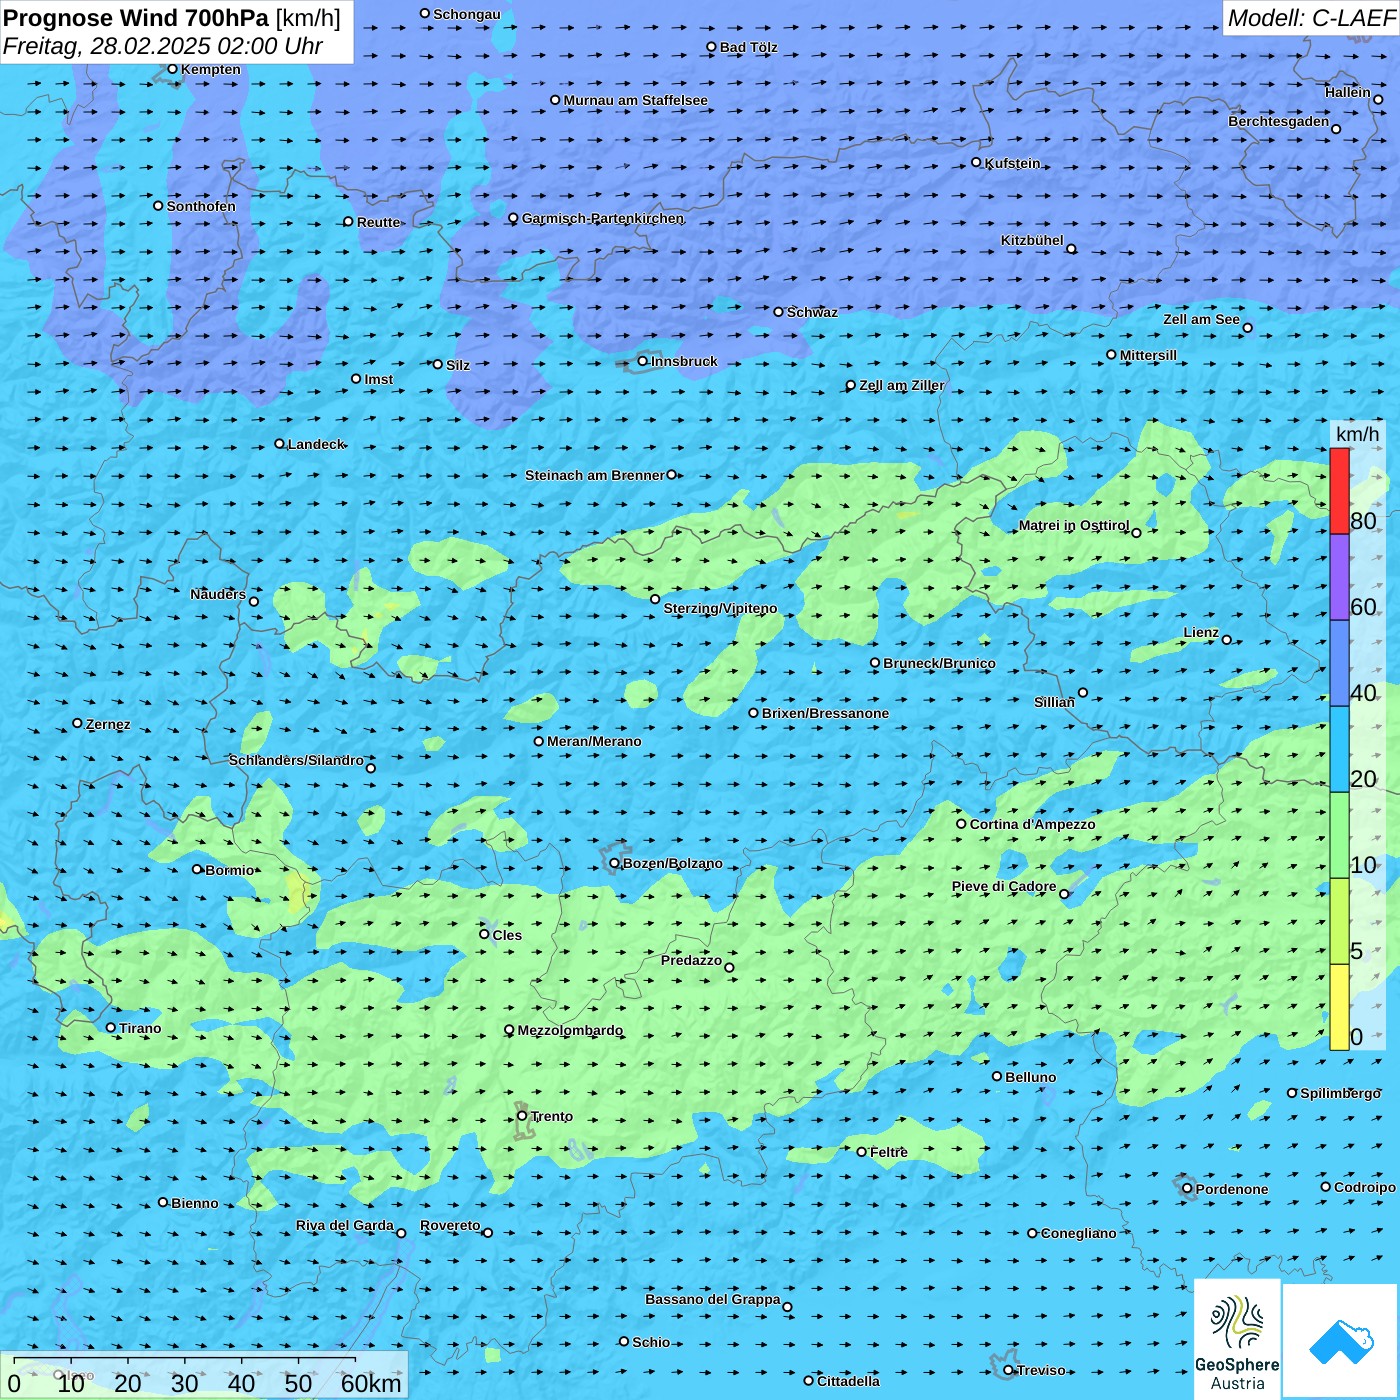The width and height of the screenshot is (1400, 1400).
Task: Click the 'Kitzbühel' label
Action: click(x=1032, y=240)
